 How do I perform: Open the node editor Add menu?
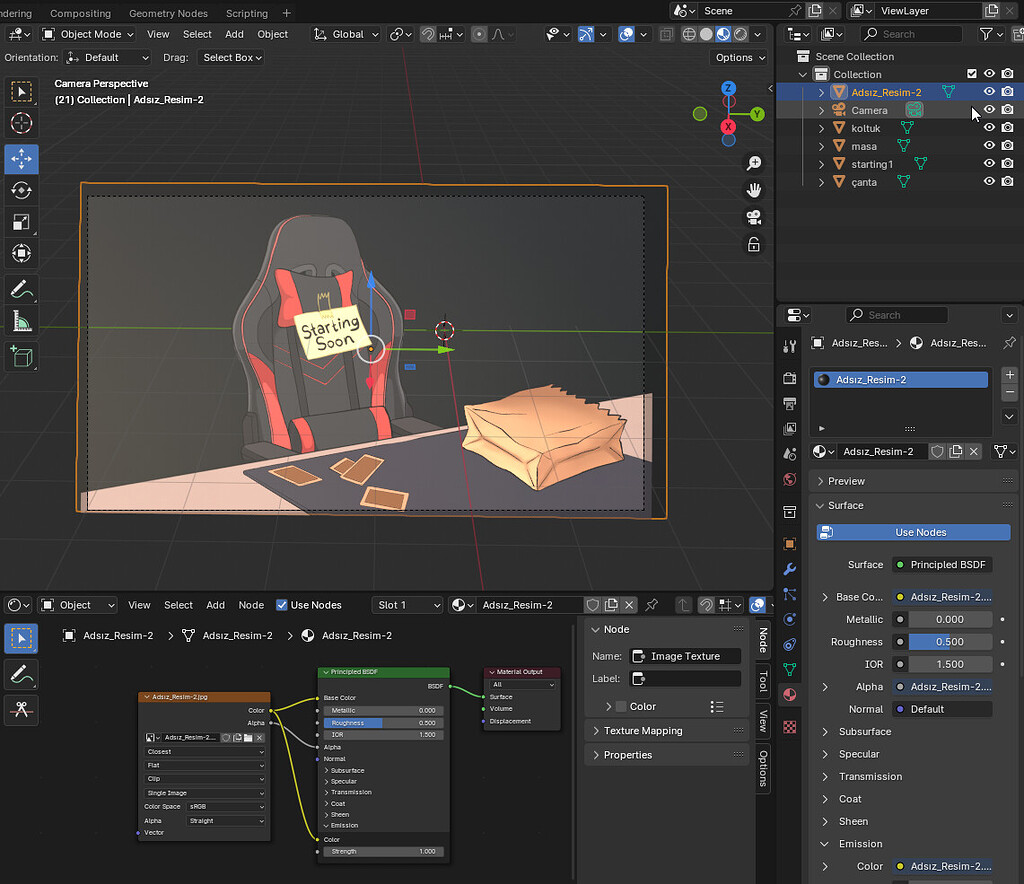pos(216,605)
